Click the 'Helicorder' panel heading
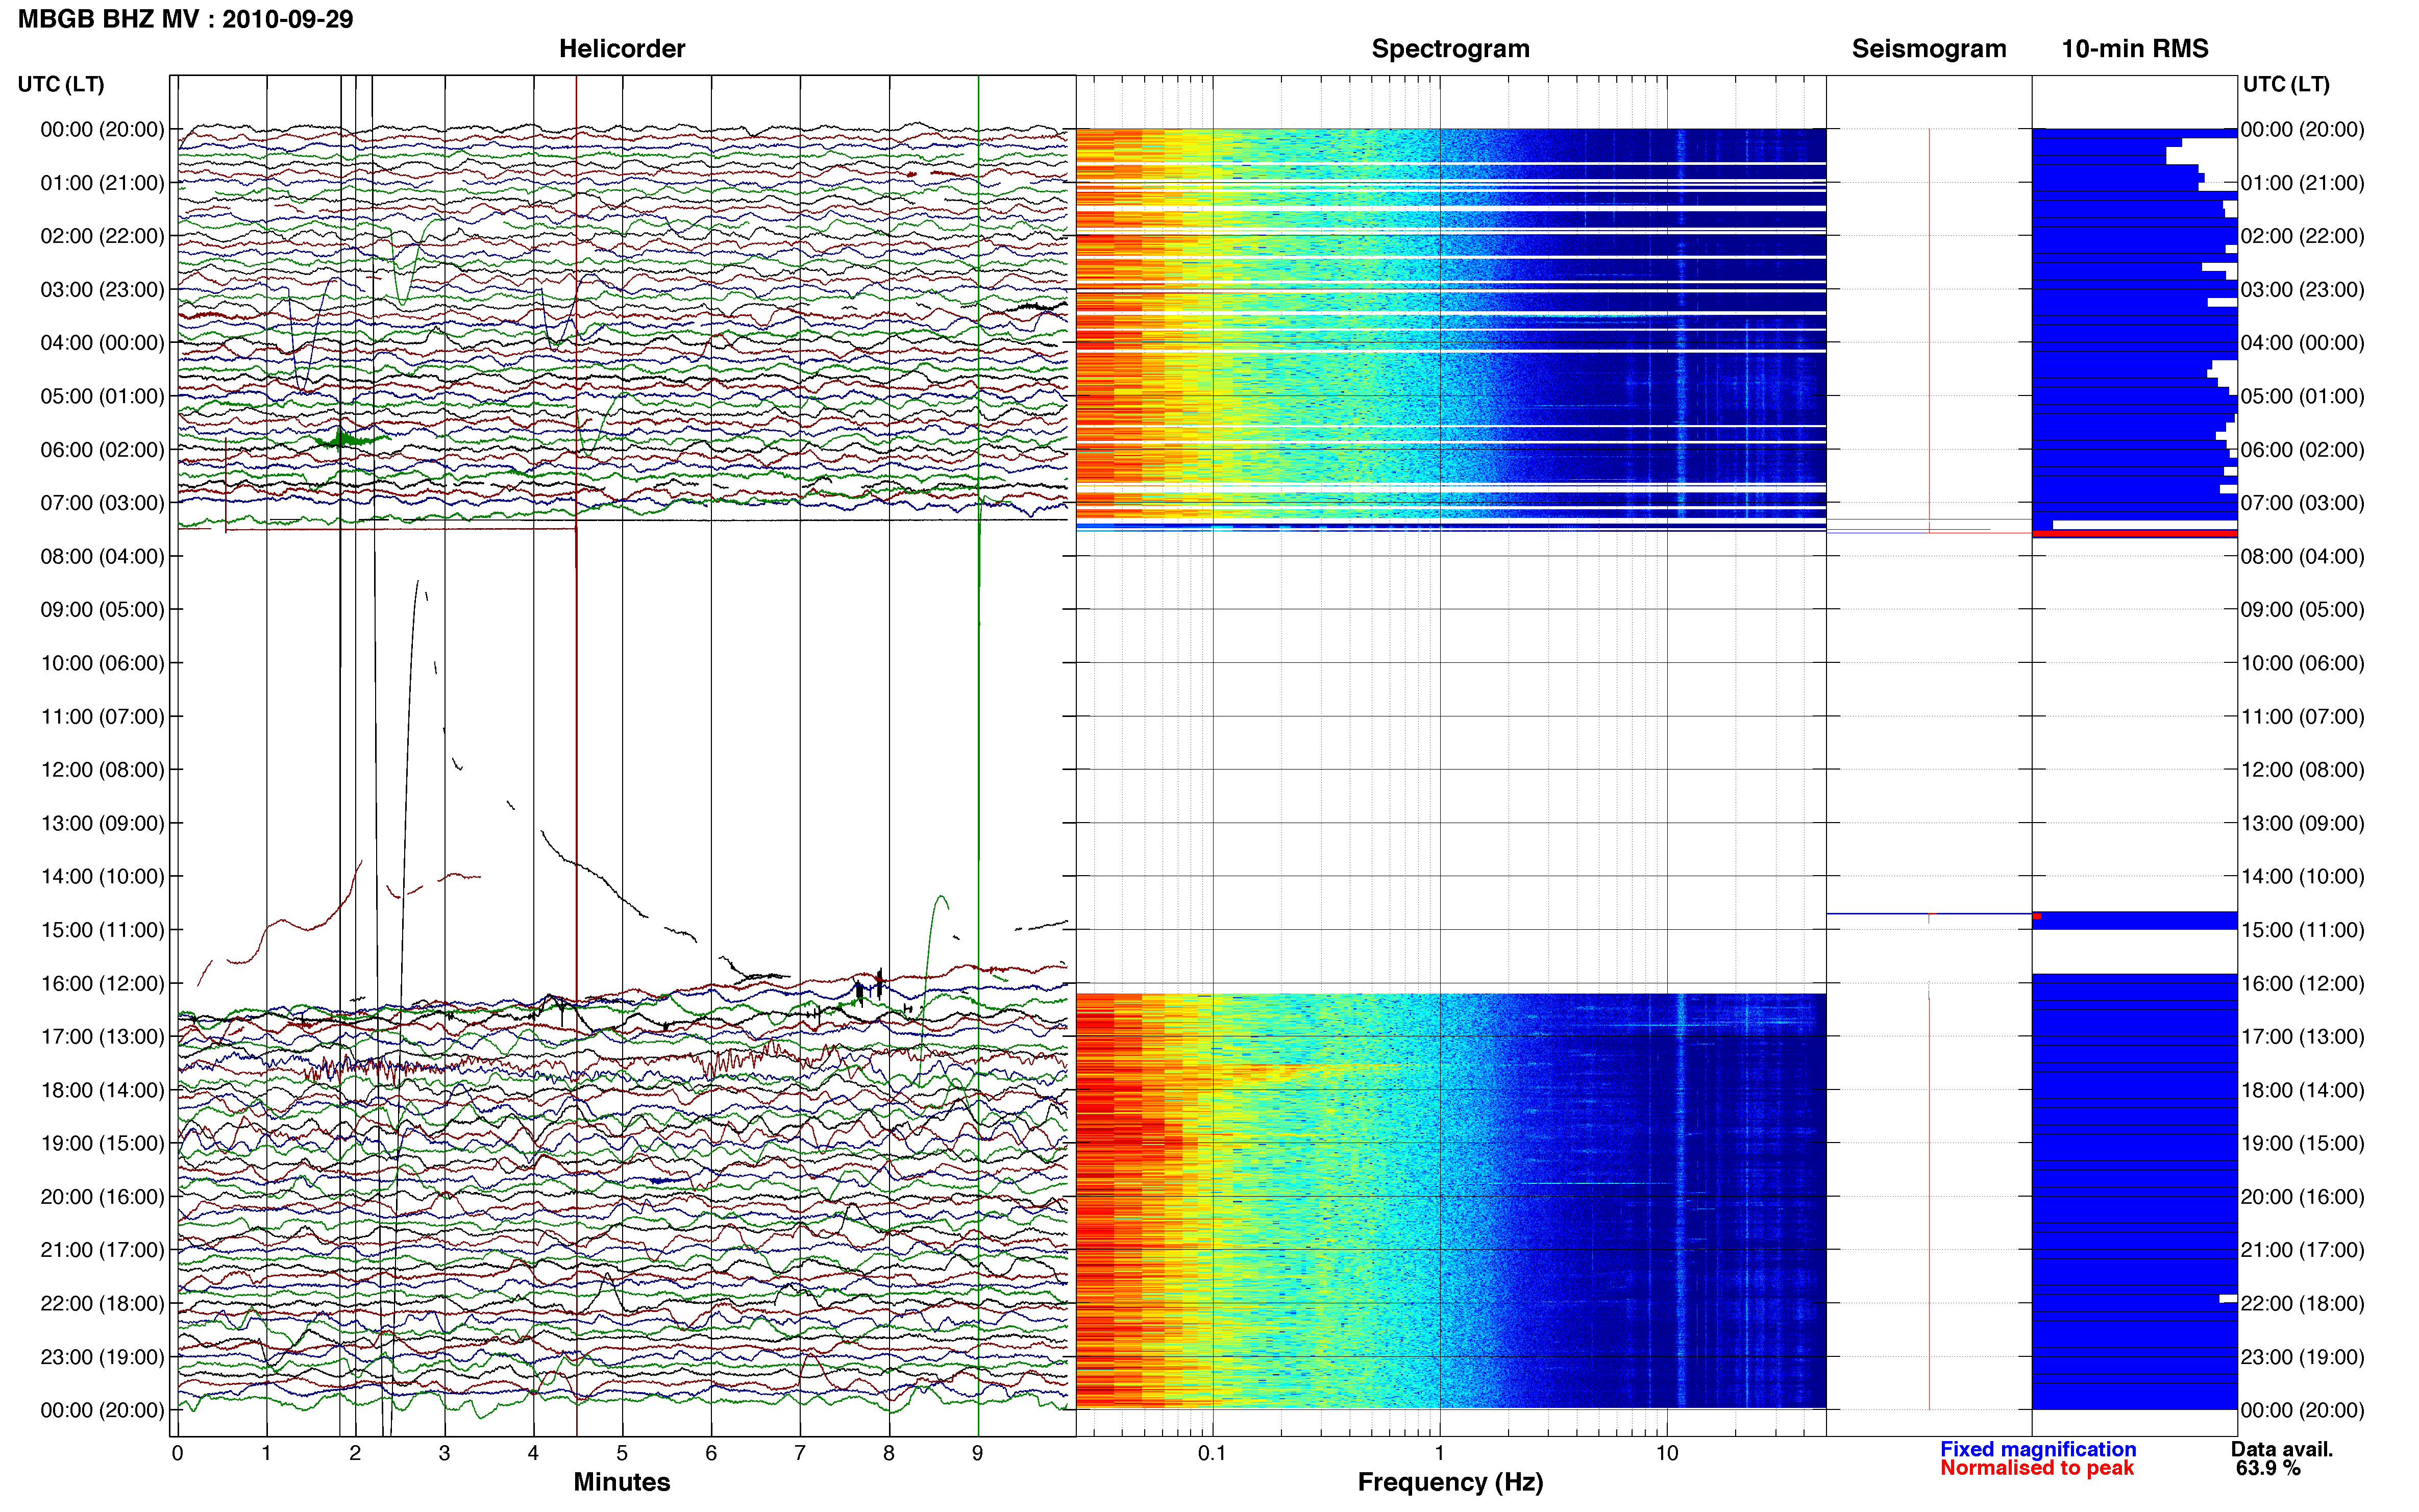Viewport: 2419px width, 1512px height. point(622,48)
